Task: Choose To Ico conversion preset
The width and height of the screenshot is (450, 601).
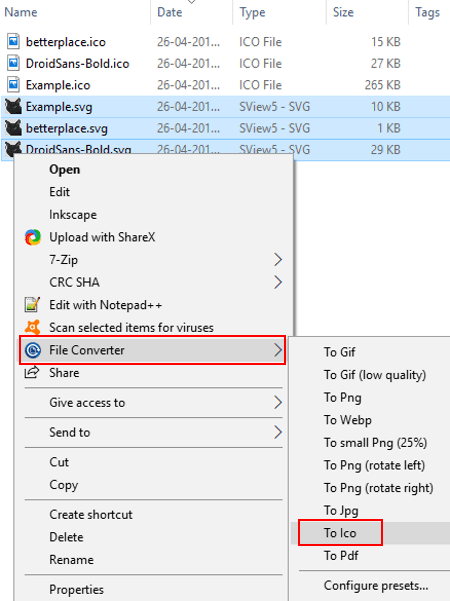Action: pos(340,533)
